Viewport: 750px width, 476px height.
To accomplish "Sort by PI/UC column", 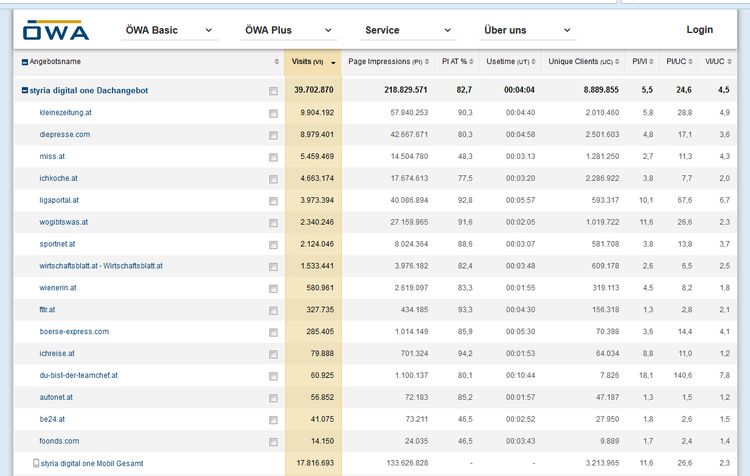I will [679, 62].
